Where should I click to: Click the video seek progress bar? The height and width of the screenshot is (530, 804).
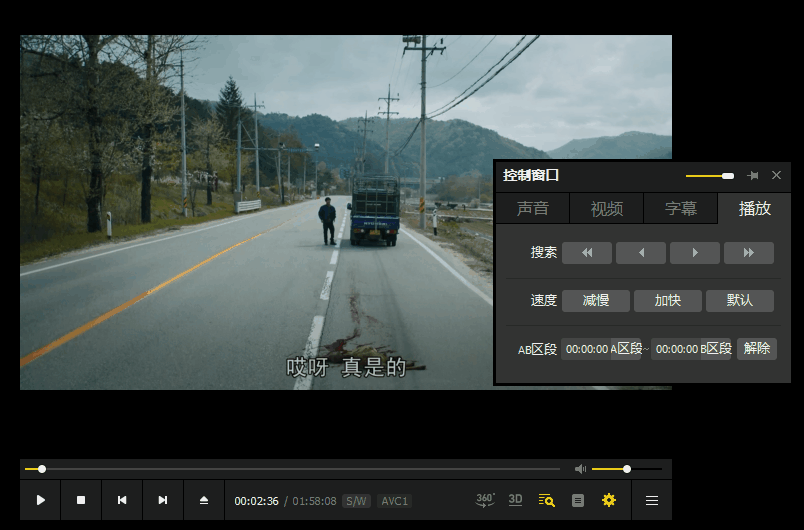click(300, 469)
